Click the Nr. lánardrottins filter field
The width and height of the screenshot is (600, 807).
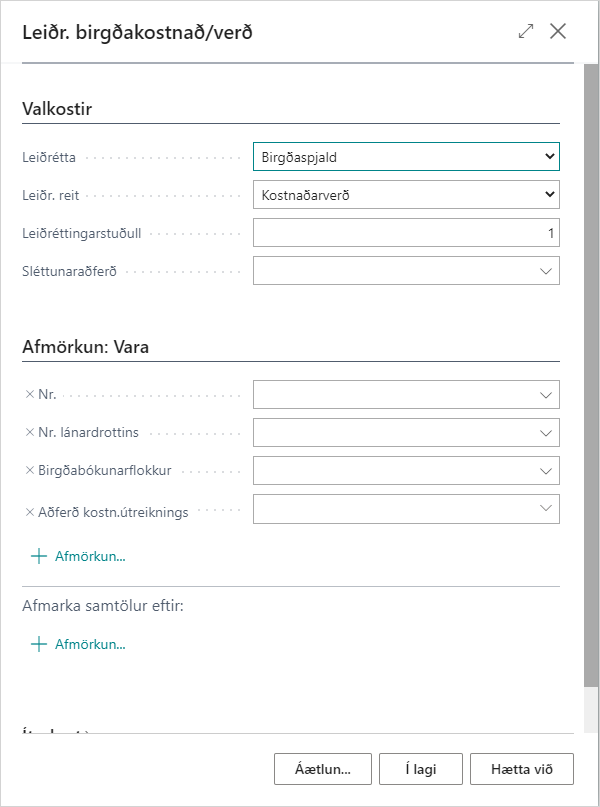[x=396, y=433]
